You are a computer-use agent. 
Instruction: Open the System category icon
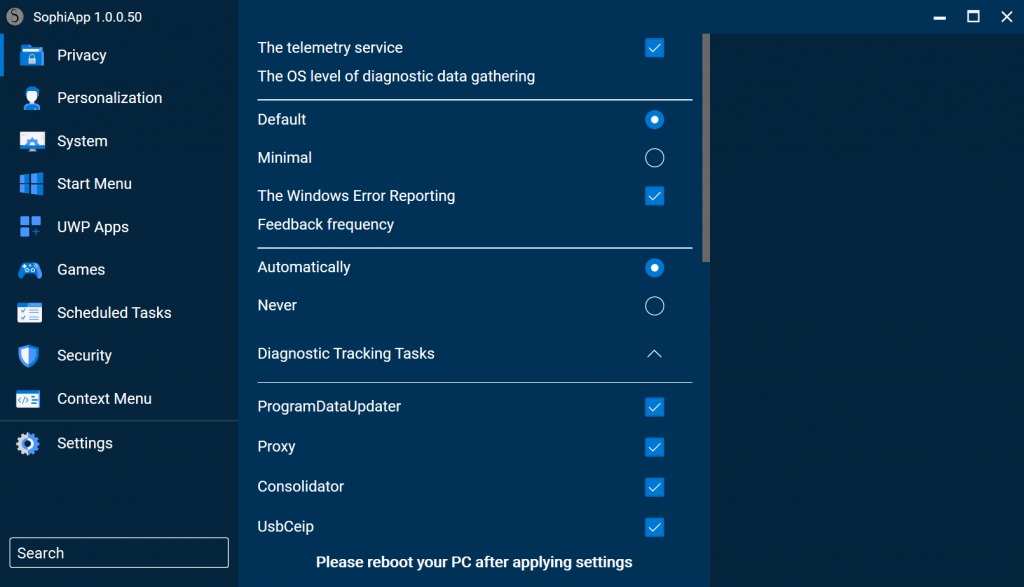(30, 141)
